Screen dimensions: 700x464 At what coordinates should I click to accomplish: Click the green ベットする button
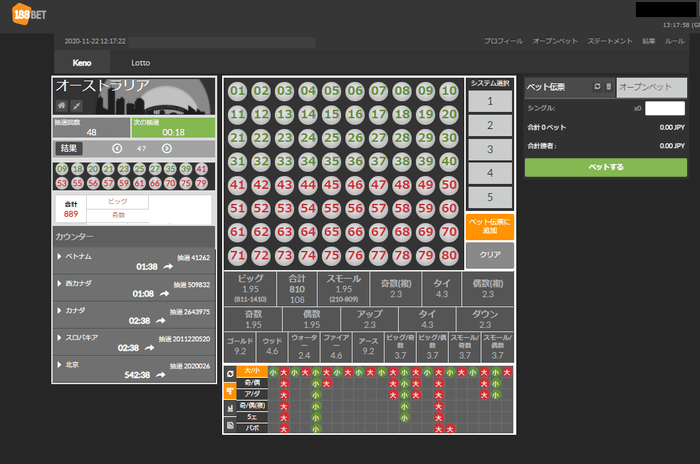(x=606, y=167)
